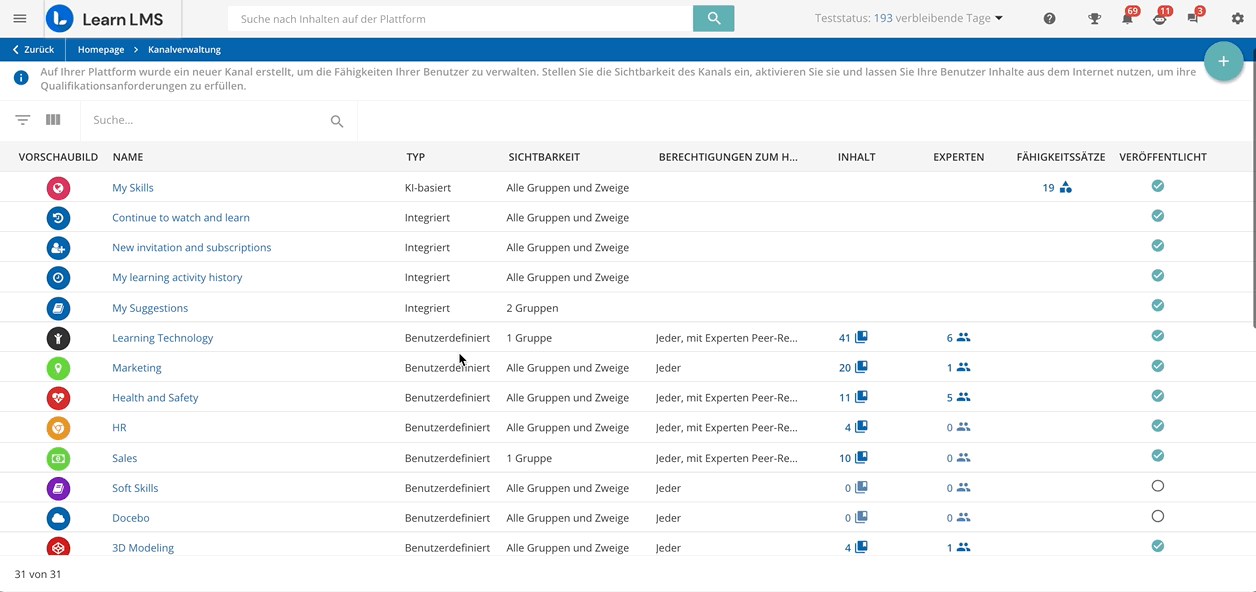This screenshot has width=1256, height=592.
Task: Open the notifications bell icon
Action: click(1127, 19)
